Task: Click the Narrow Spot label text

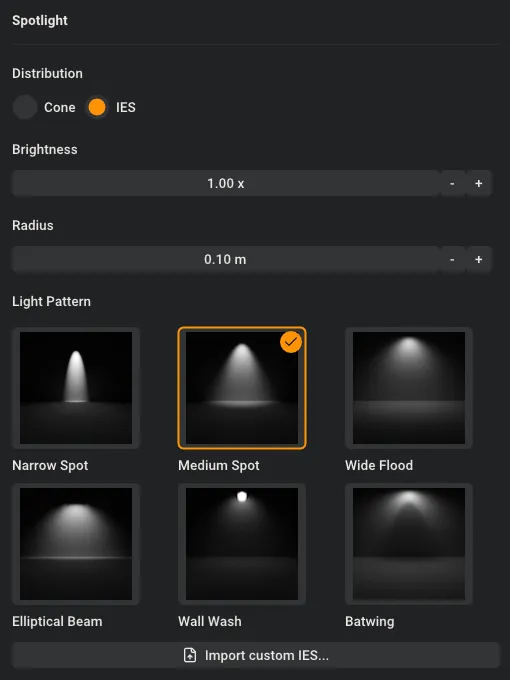Action: tap(50, 465)
